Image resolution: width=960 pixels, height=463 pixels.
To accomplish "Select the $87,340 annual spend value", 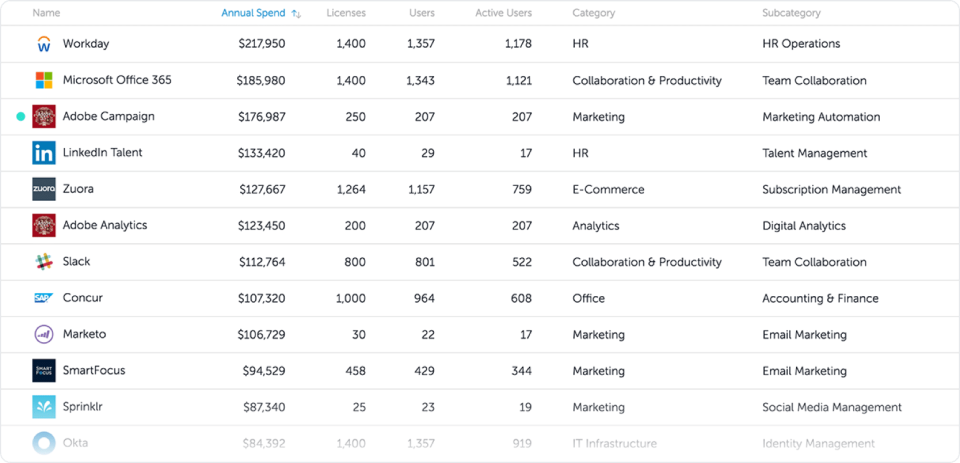I will [264, 407].
